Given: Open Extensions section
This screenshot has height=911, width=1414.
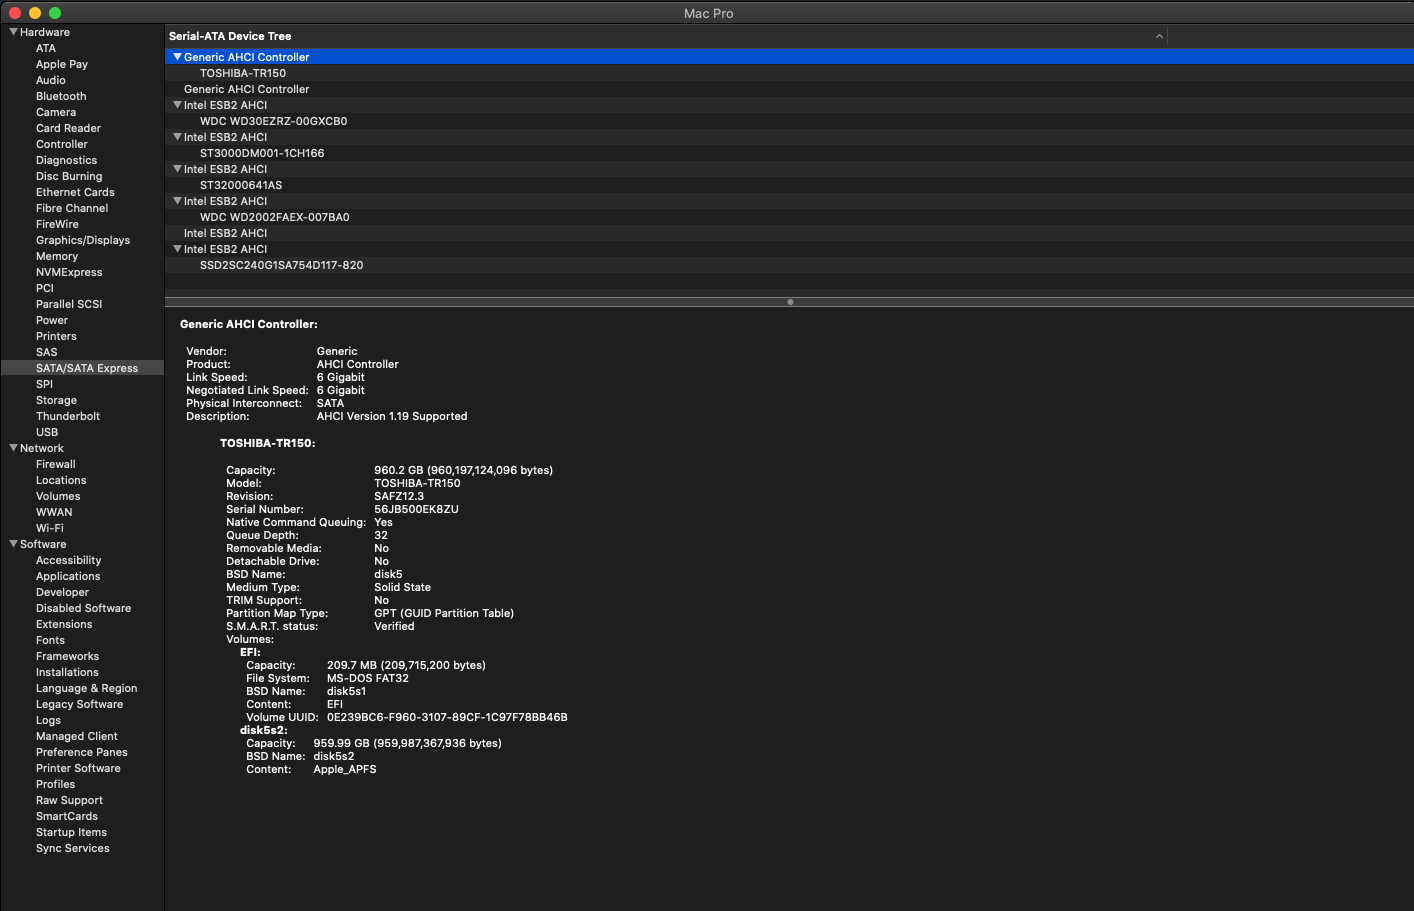Looking at the screenshot, I should [64, 624].
